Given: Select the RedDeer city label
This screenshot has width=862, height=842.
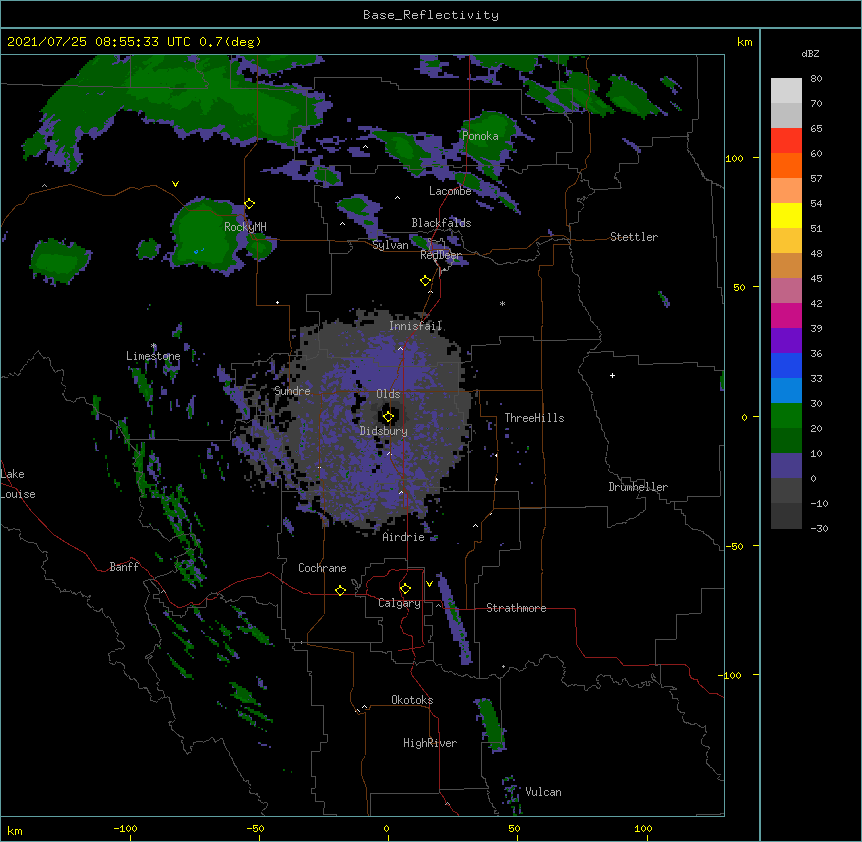Looking at the screenshot, I should pyautogui.click(x=441, y=256).
